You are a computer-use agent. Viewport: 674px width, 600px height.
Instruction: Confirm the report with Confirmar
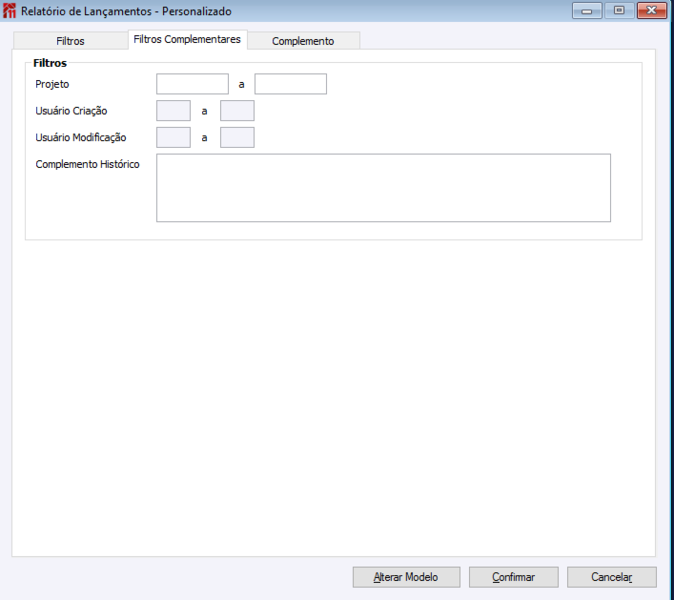click(514, 577)
